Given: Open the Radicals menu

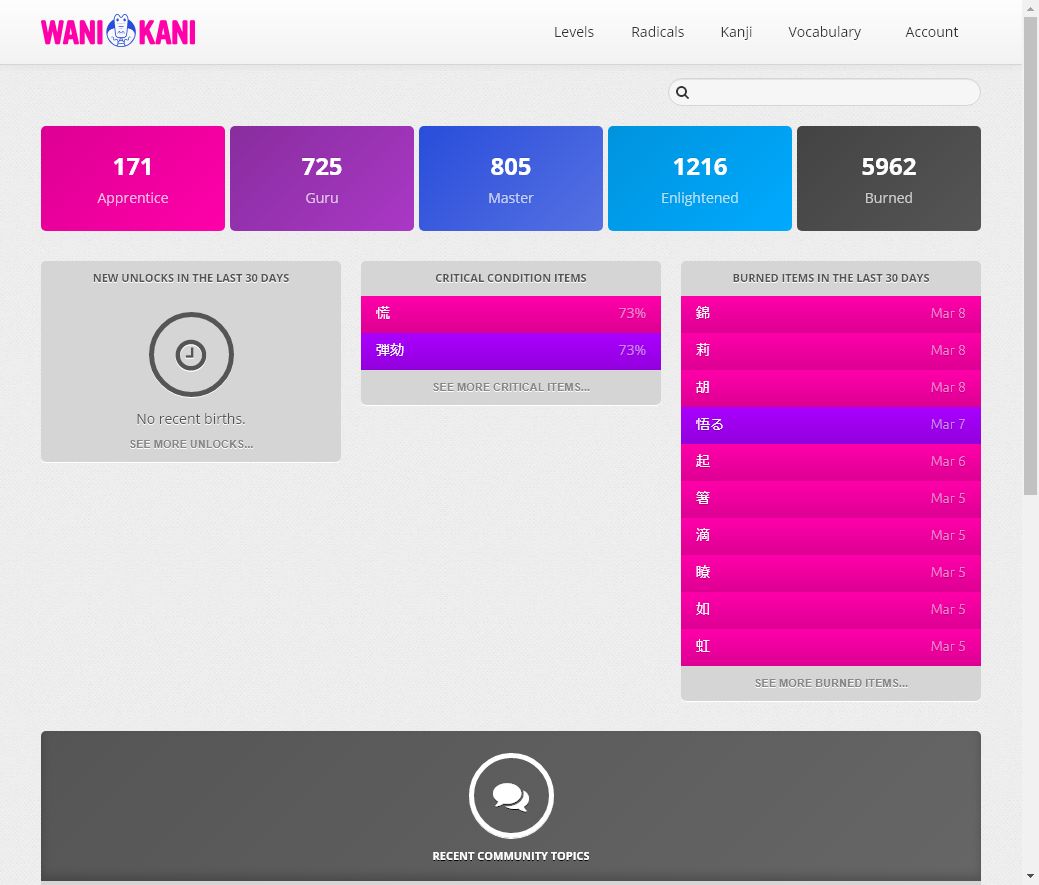Looking at the screenshot, I should (657, 31).
